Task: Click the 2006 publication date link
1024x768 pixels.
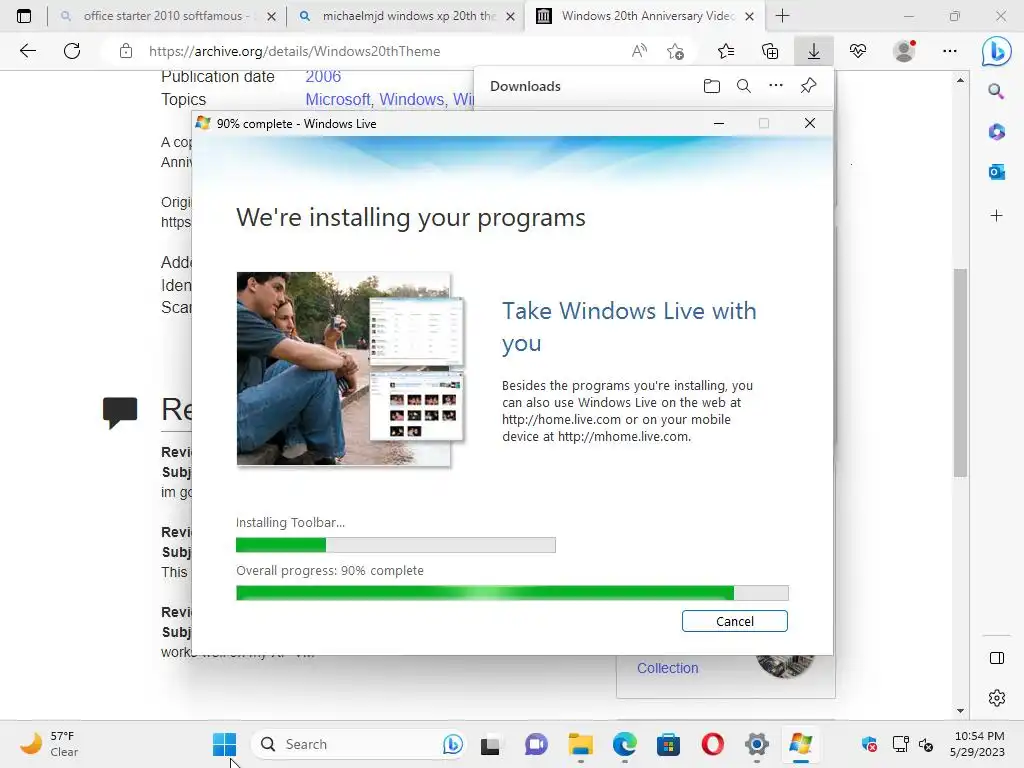Action: coord(323,76)
